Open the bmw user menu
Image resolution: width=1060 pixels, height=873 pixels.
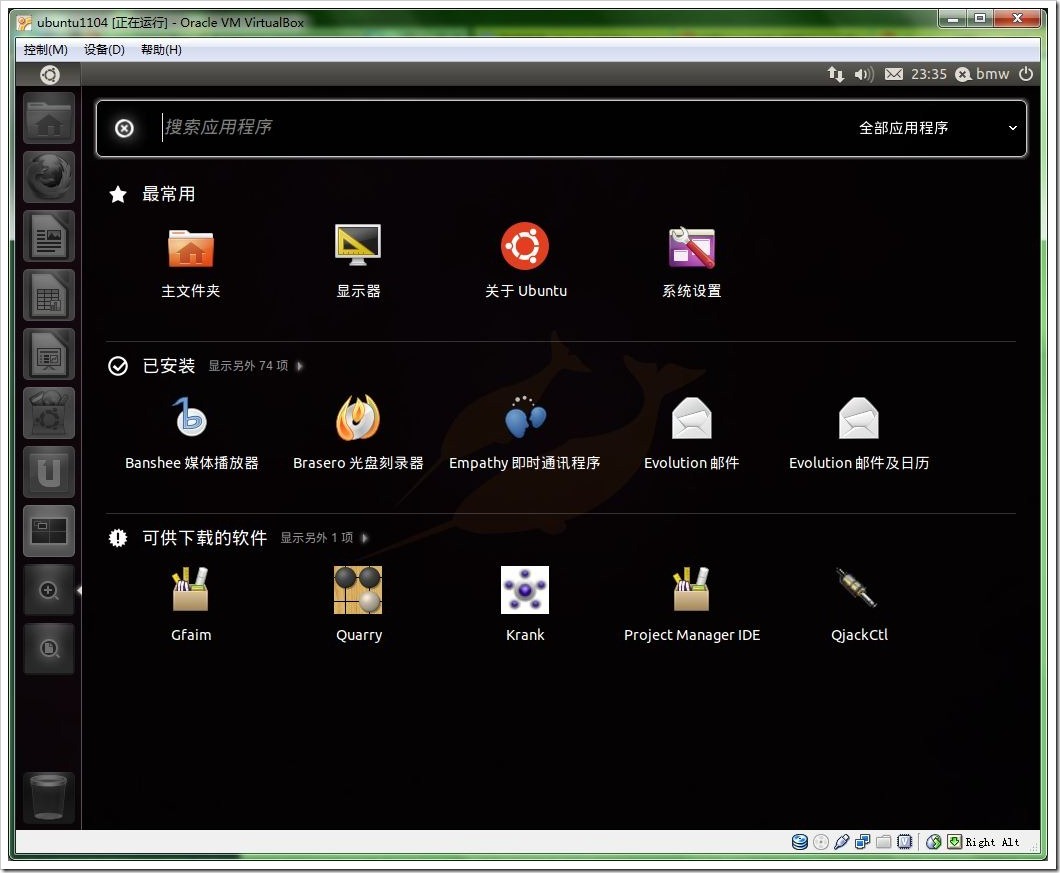click(983, 74)
